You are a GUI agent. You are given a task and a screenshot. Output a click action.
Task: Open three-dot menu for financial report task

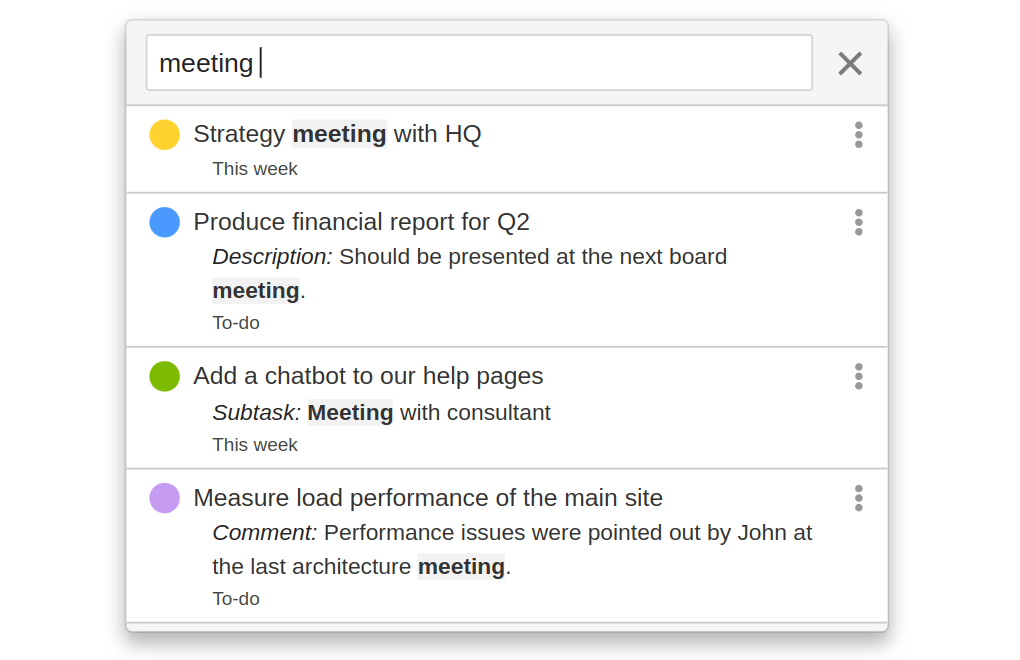click(x=858, y=222)
